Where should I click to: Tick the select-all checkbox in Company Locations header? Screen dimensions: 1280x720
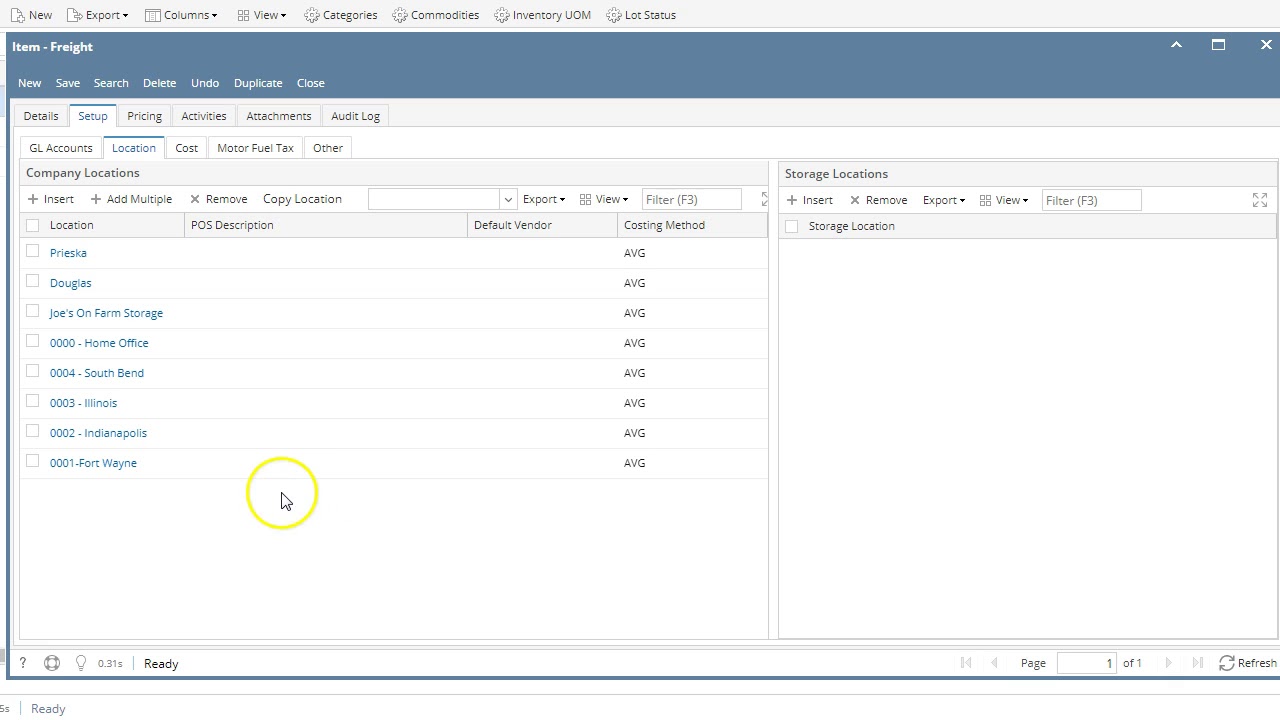pos(33,225)
